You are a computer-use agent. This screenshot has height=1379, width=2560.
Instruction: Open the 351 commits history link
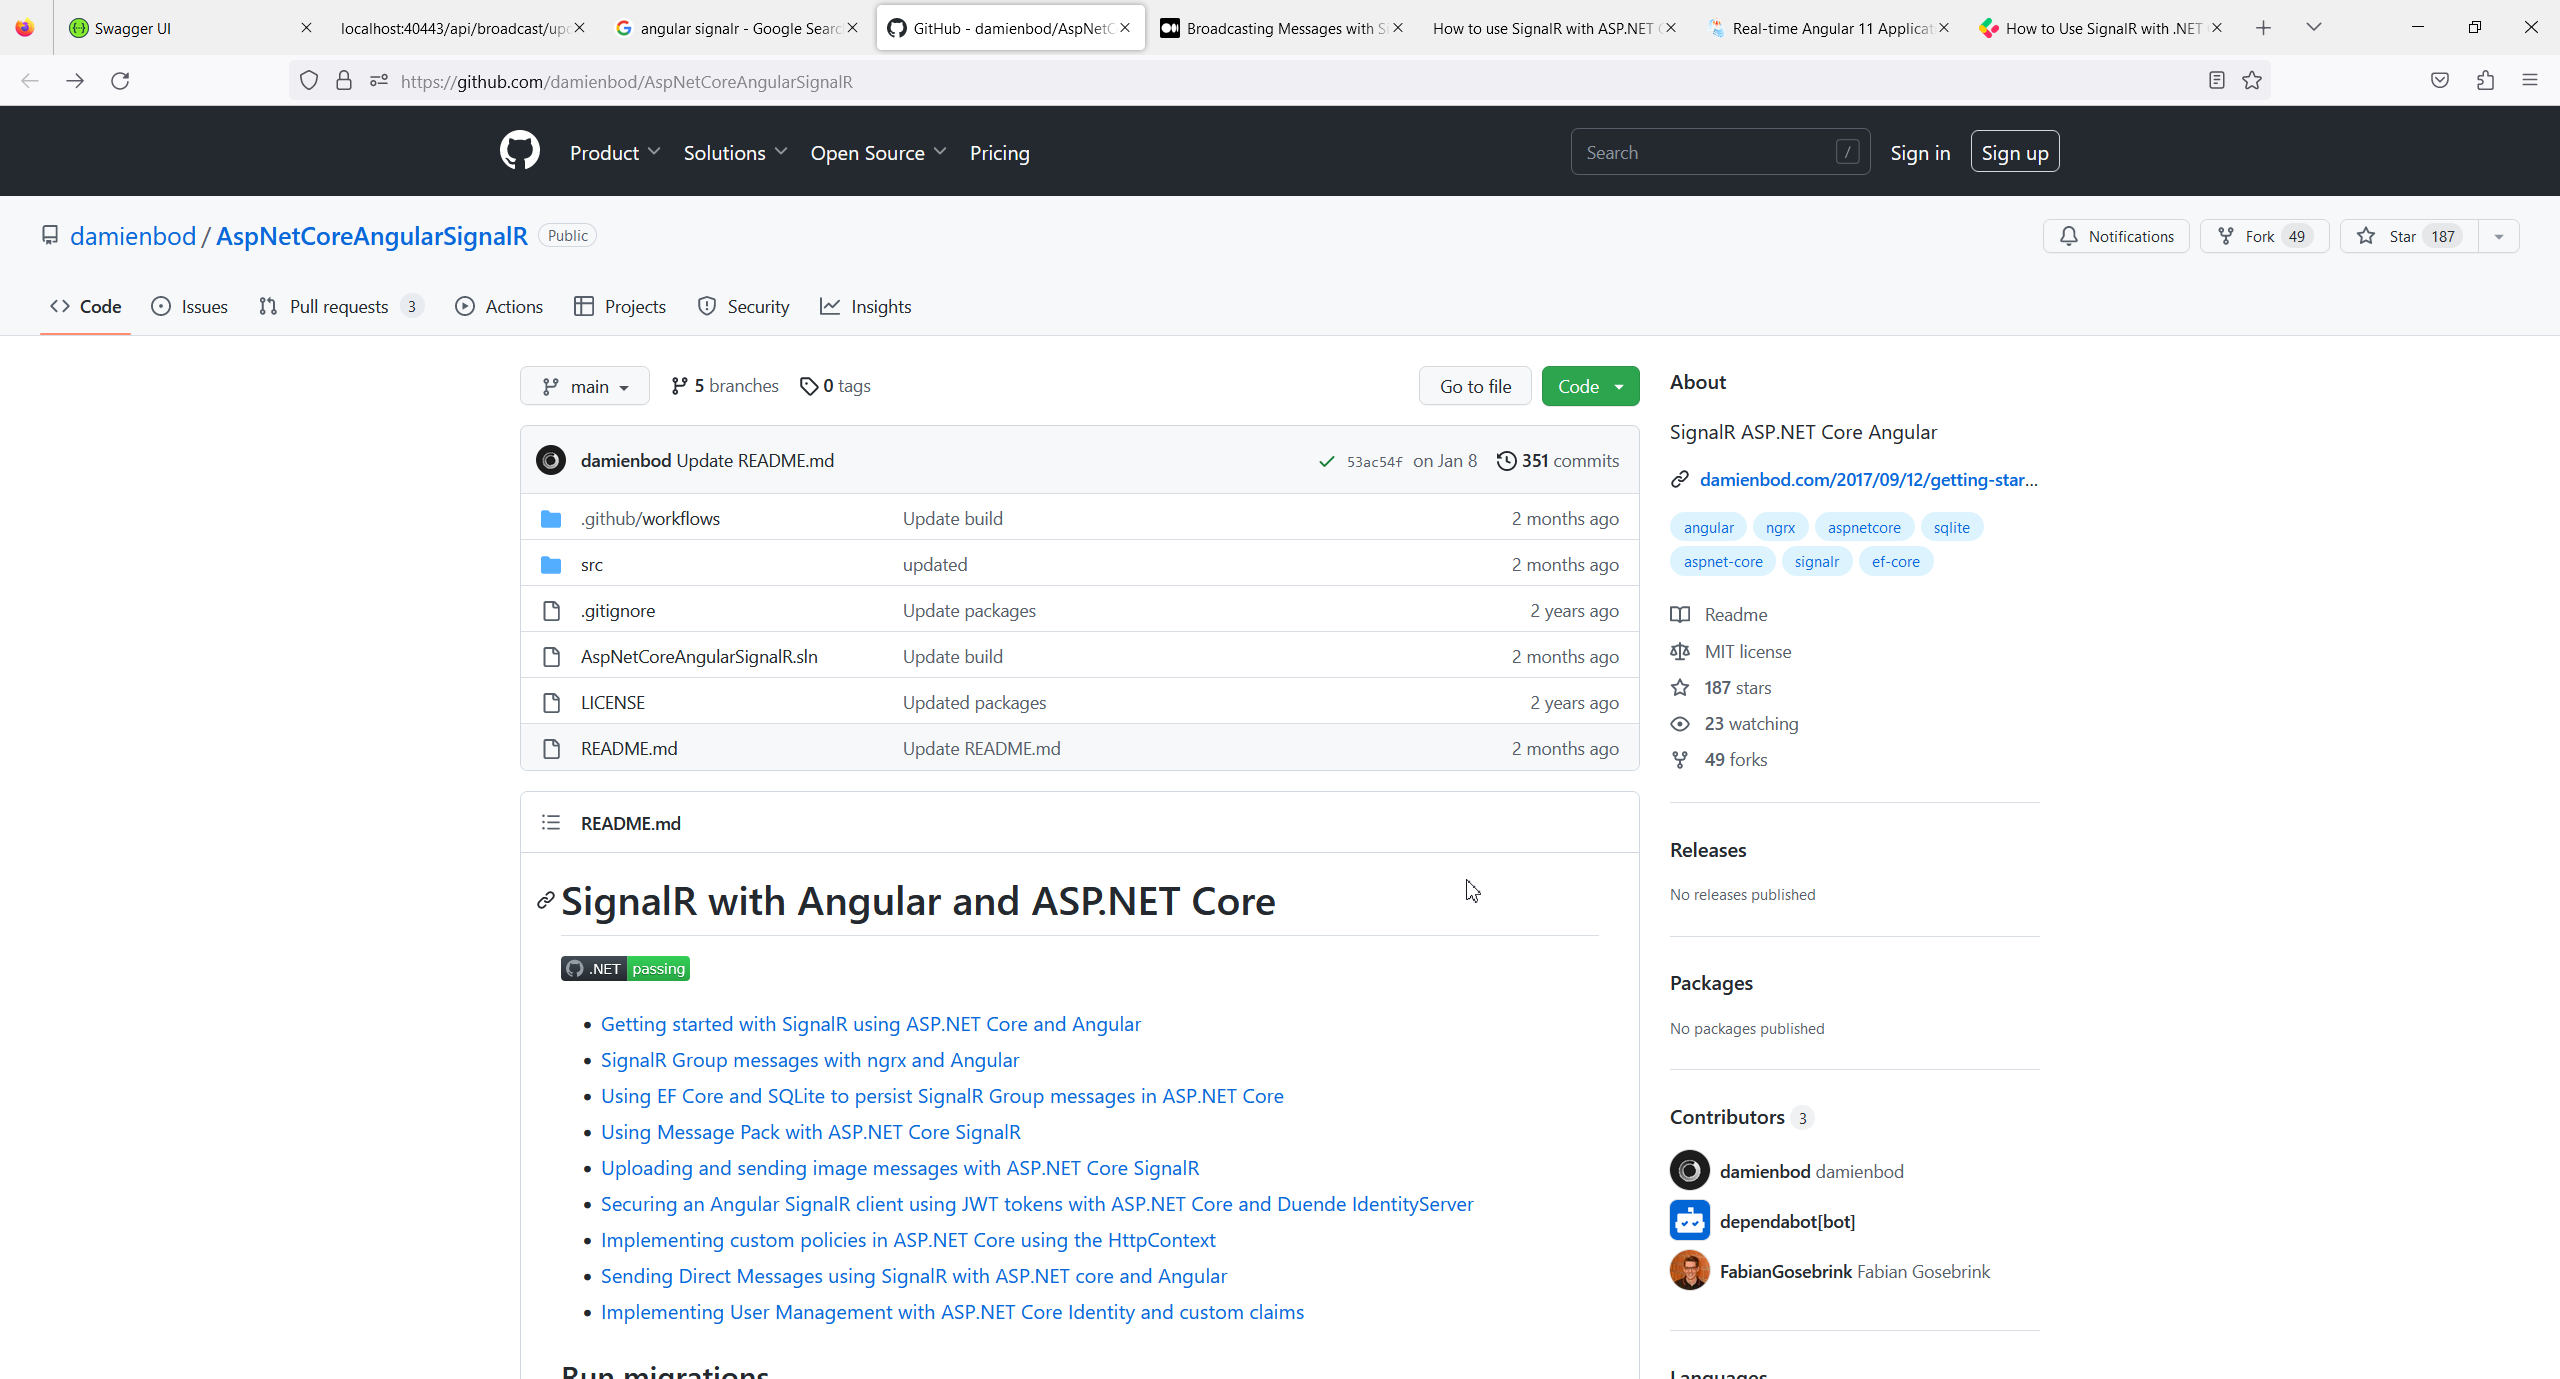1558,461
